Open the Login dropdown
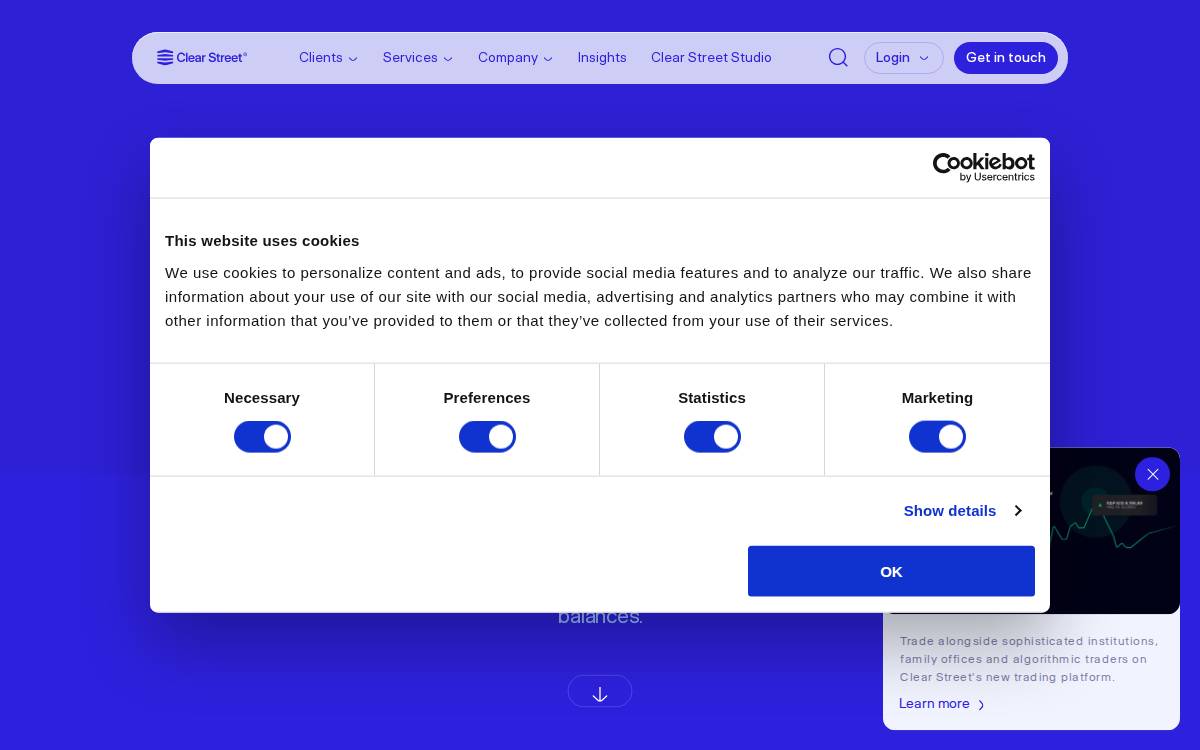The height and width of the screenshot is (750, 1200). click(904, 58)
